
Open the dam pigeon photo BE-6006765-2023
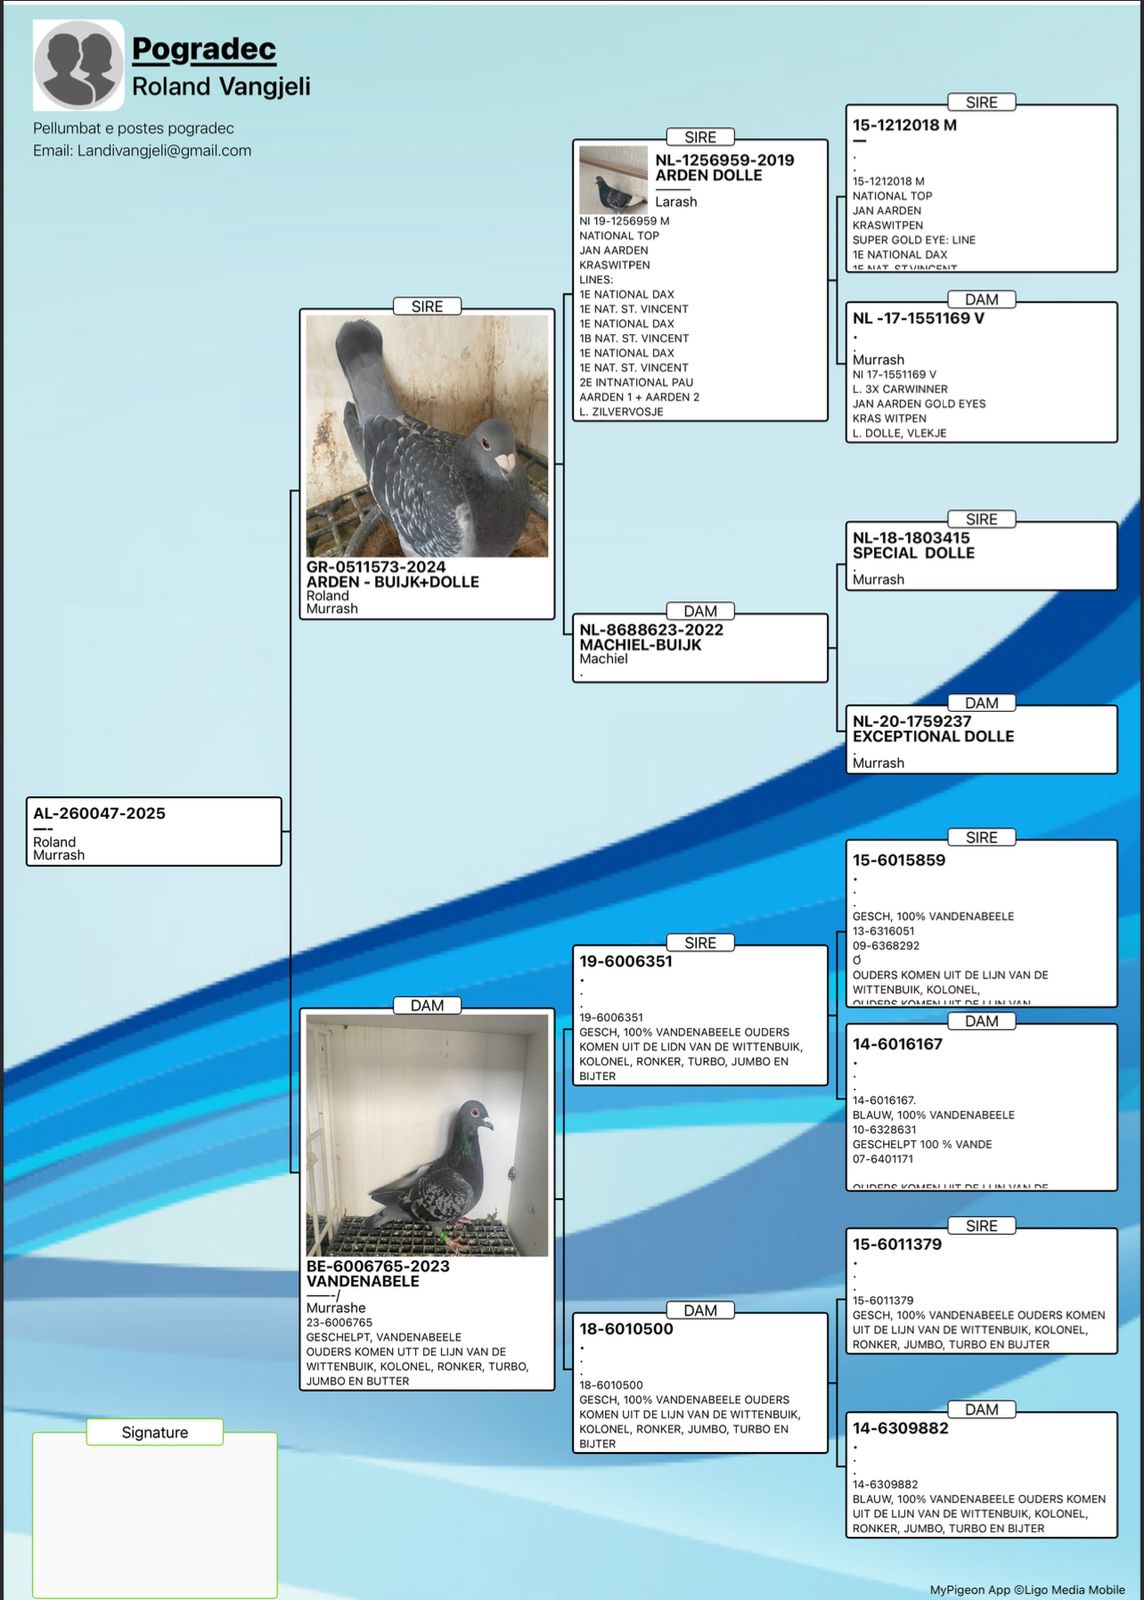427,1135
